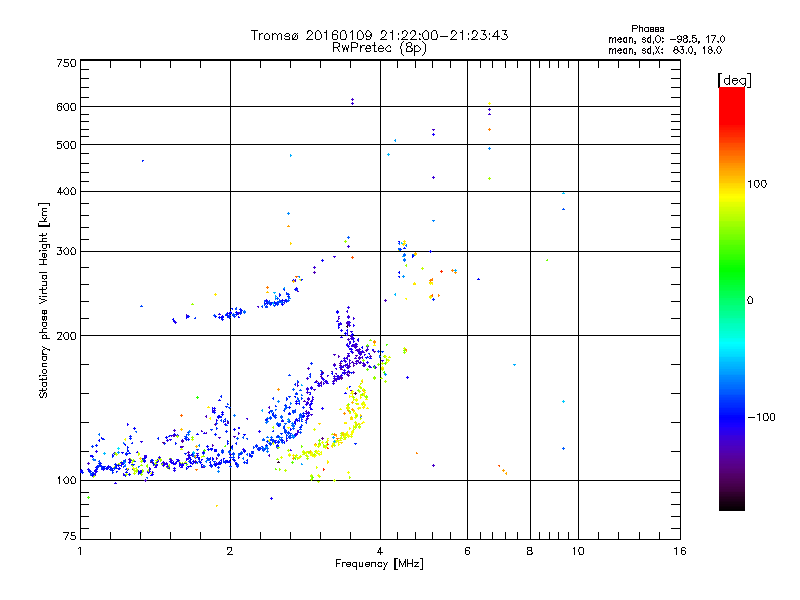
Task: Click the rainbow phase colorbar
Action: click(x=732, y=298)
